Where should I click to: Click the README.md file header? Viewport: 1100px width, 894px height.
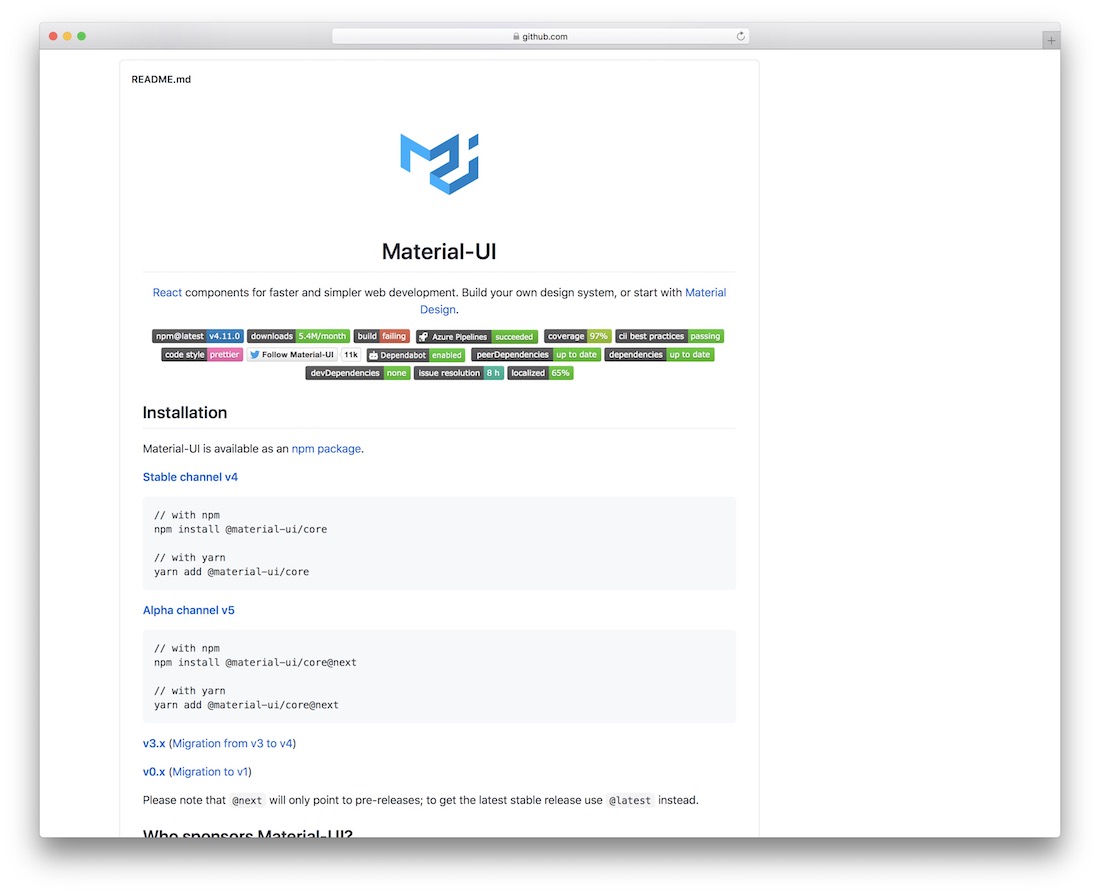click(161, 79)
